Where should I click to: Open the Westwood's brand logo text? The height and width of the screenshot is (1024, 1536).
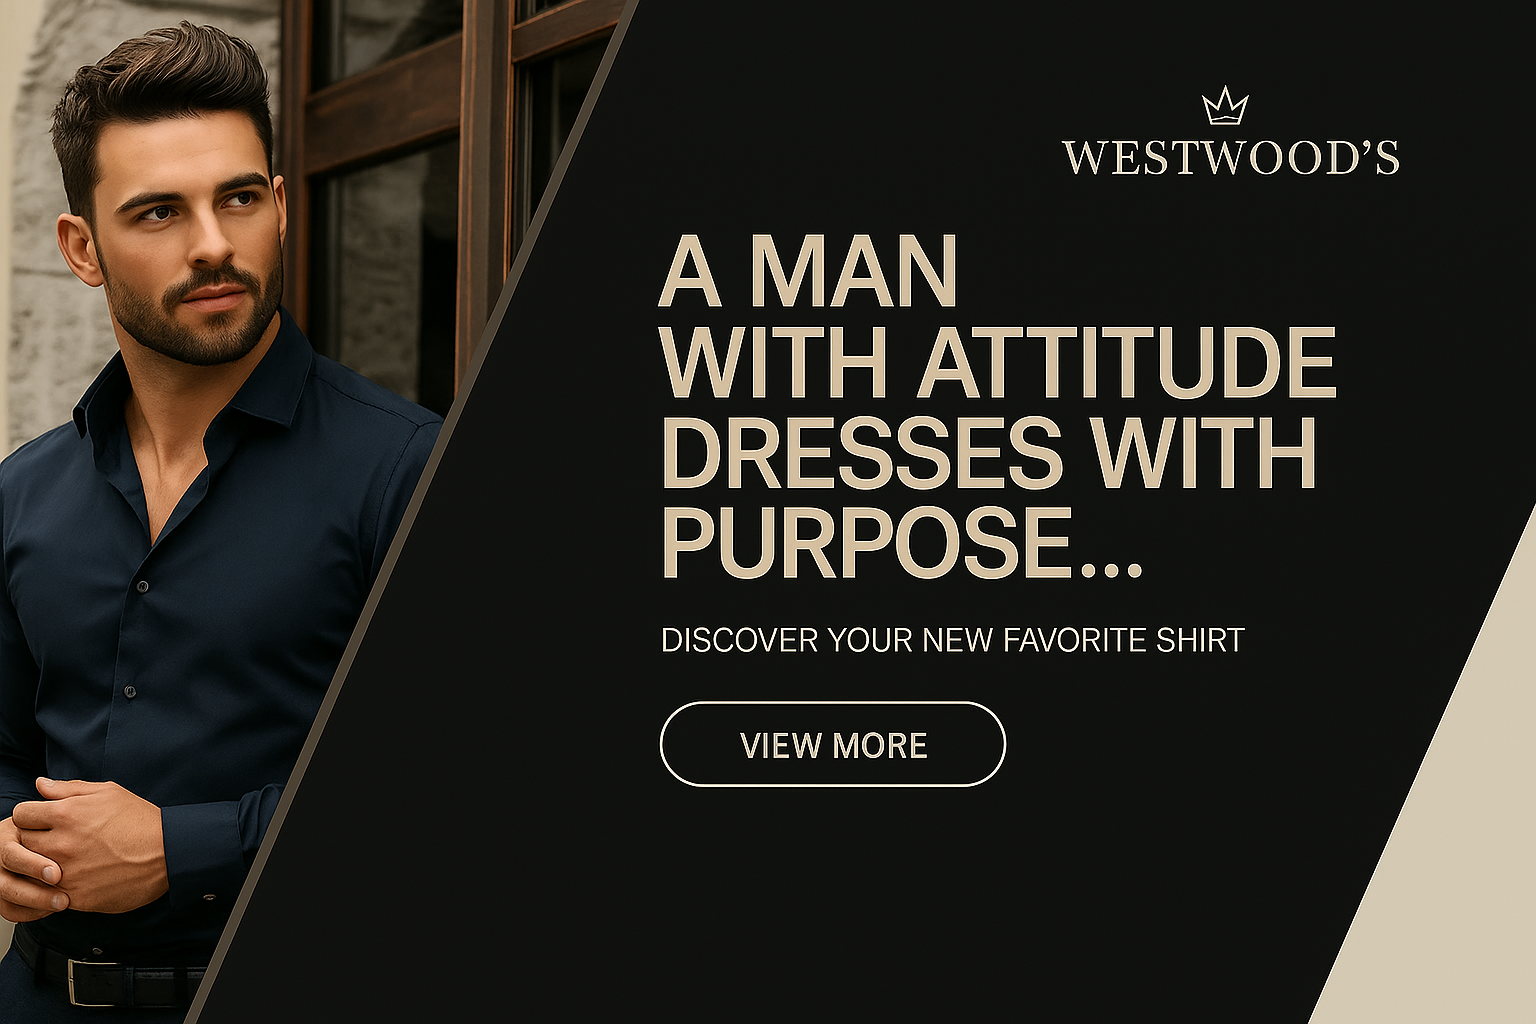1230,158
